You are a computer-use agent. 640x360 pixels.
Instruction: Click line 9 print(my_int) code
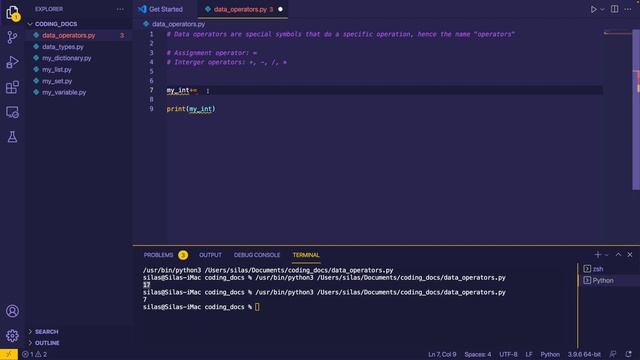click(x=191, y=109)
